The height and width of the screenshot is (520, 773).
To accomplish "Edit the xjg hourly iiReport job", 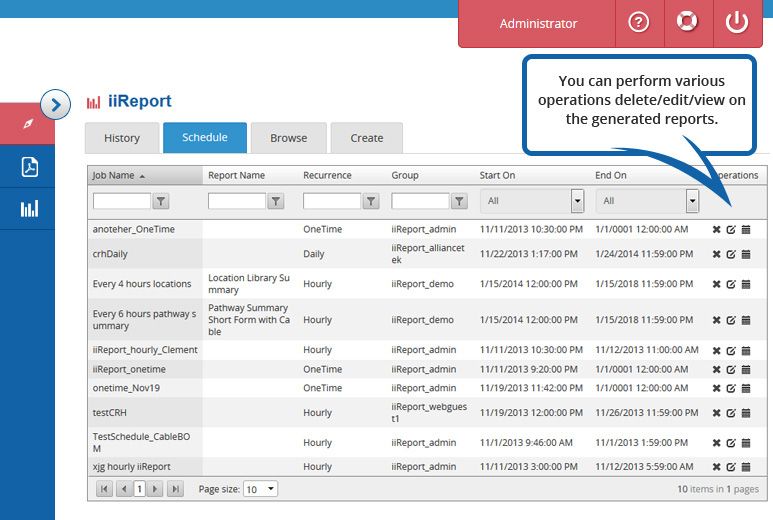I will (731, 467).
